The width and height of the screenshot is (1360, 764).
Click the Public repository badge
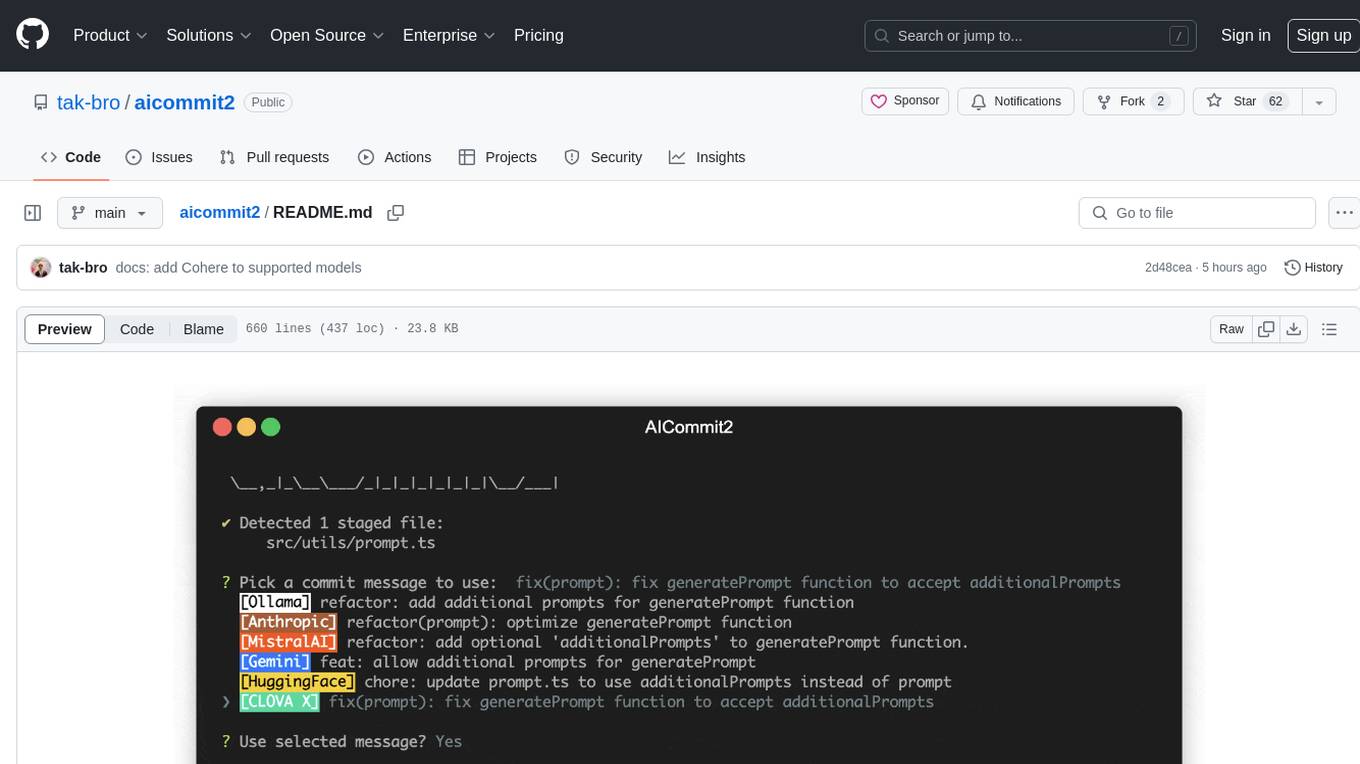click(x=268, y=102)
